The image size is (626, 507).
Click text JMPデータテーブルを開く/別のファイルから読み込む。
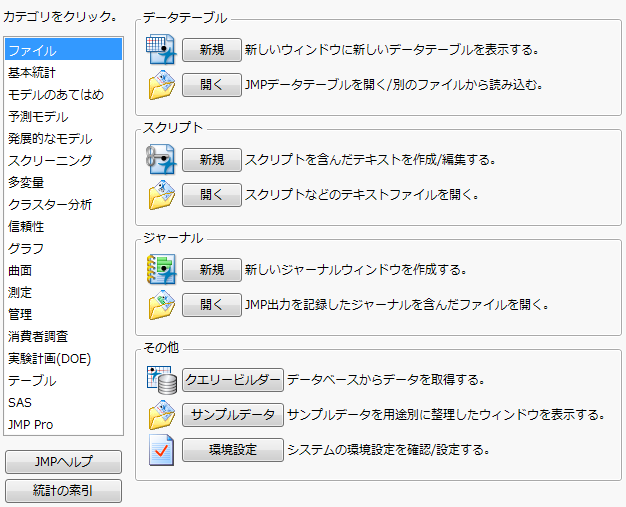click(394, 85)
